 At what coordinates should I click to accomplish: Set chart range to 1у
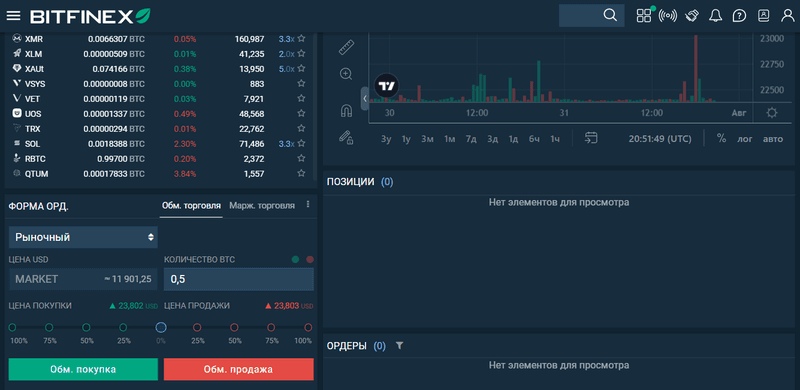[x=406, y=139]
